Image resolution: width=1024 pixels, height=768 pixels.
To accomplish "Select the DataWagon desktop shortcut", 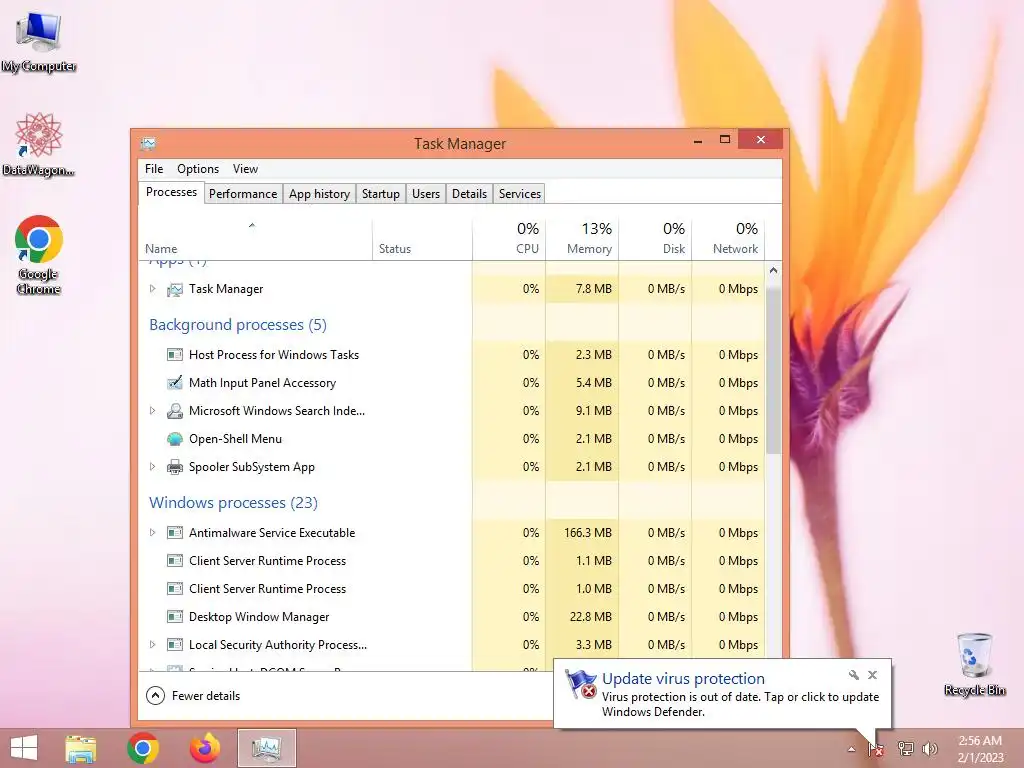I will pyautogui.click(x=39, y=144).
